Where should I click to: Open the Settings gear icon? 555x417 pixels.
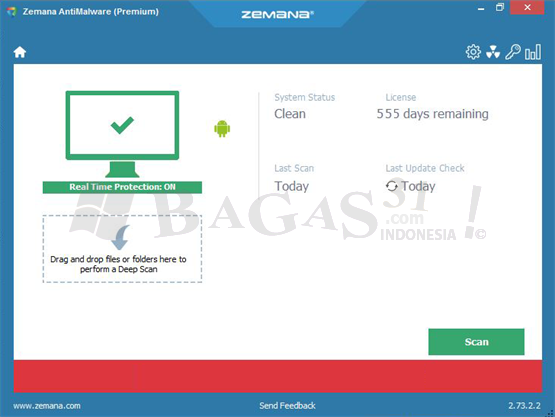473,52
